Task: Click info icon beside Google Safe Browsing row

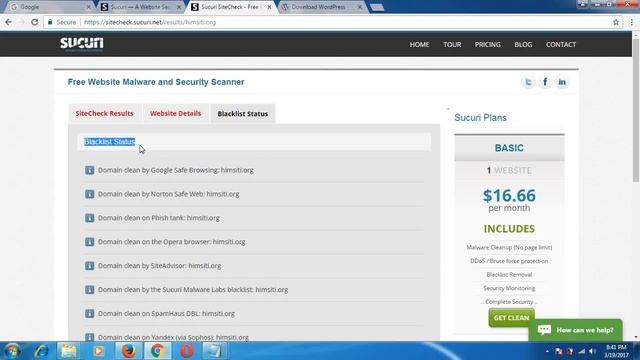Action: tap(89, 170)
